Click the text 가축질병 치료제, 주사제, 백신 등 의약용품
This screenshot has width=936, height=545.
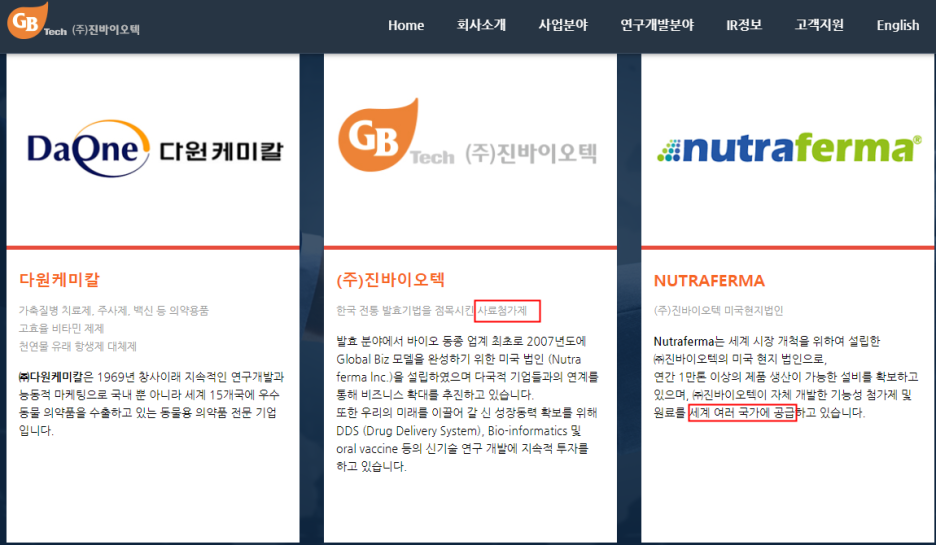tap(113, 310)
